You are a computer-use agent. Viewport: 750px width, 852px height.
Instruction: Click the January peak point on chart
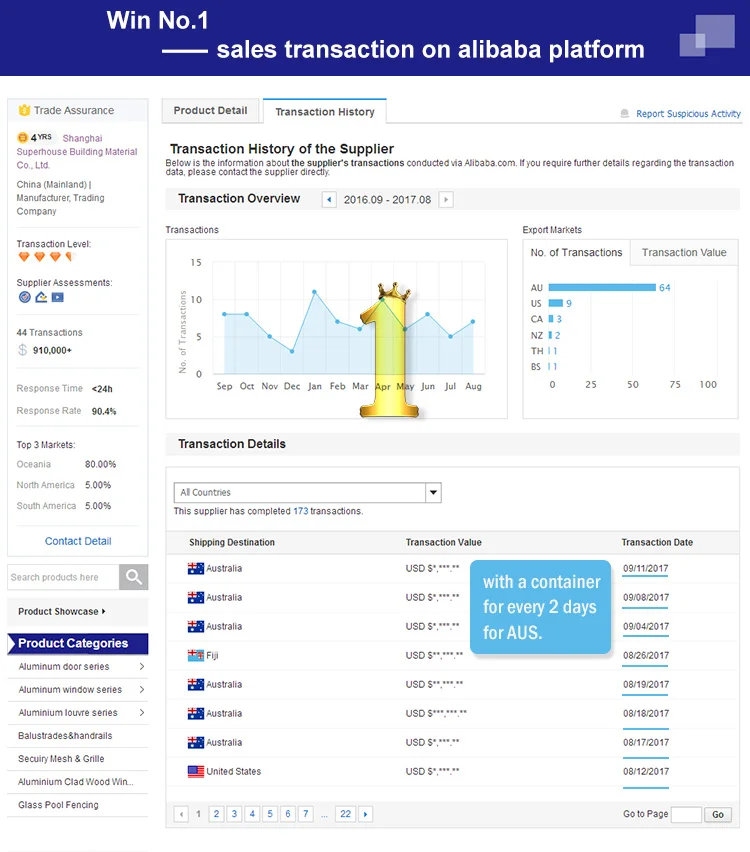click(314, 292)
